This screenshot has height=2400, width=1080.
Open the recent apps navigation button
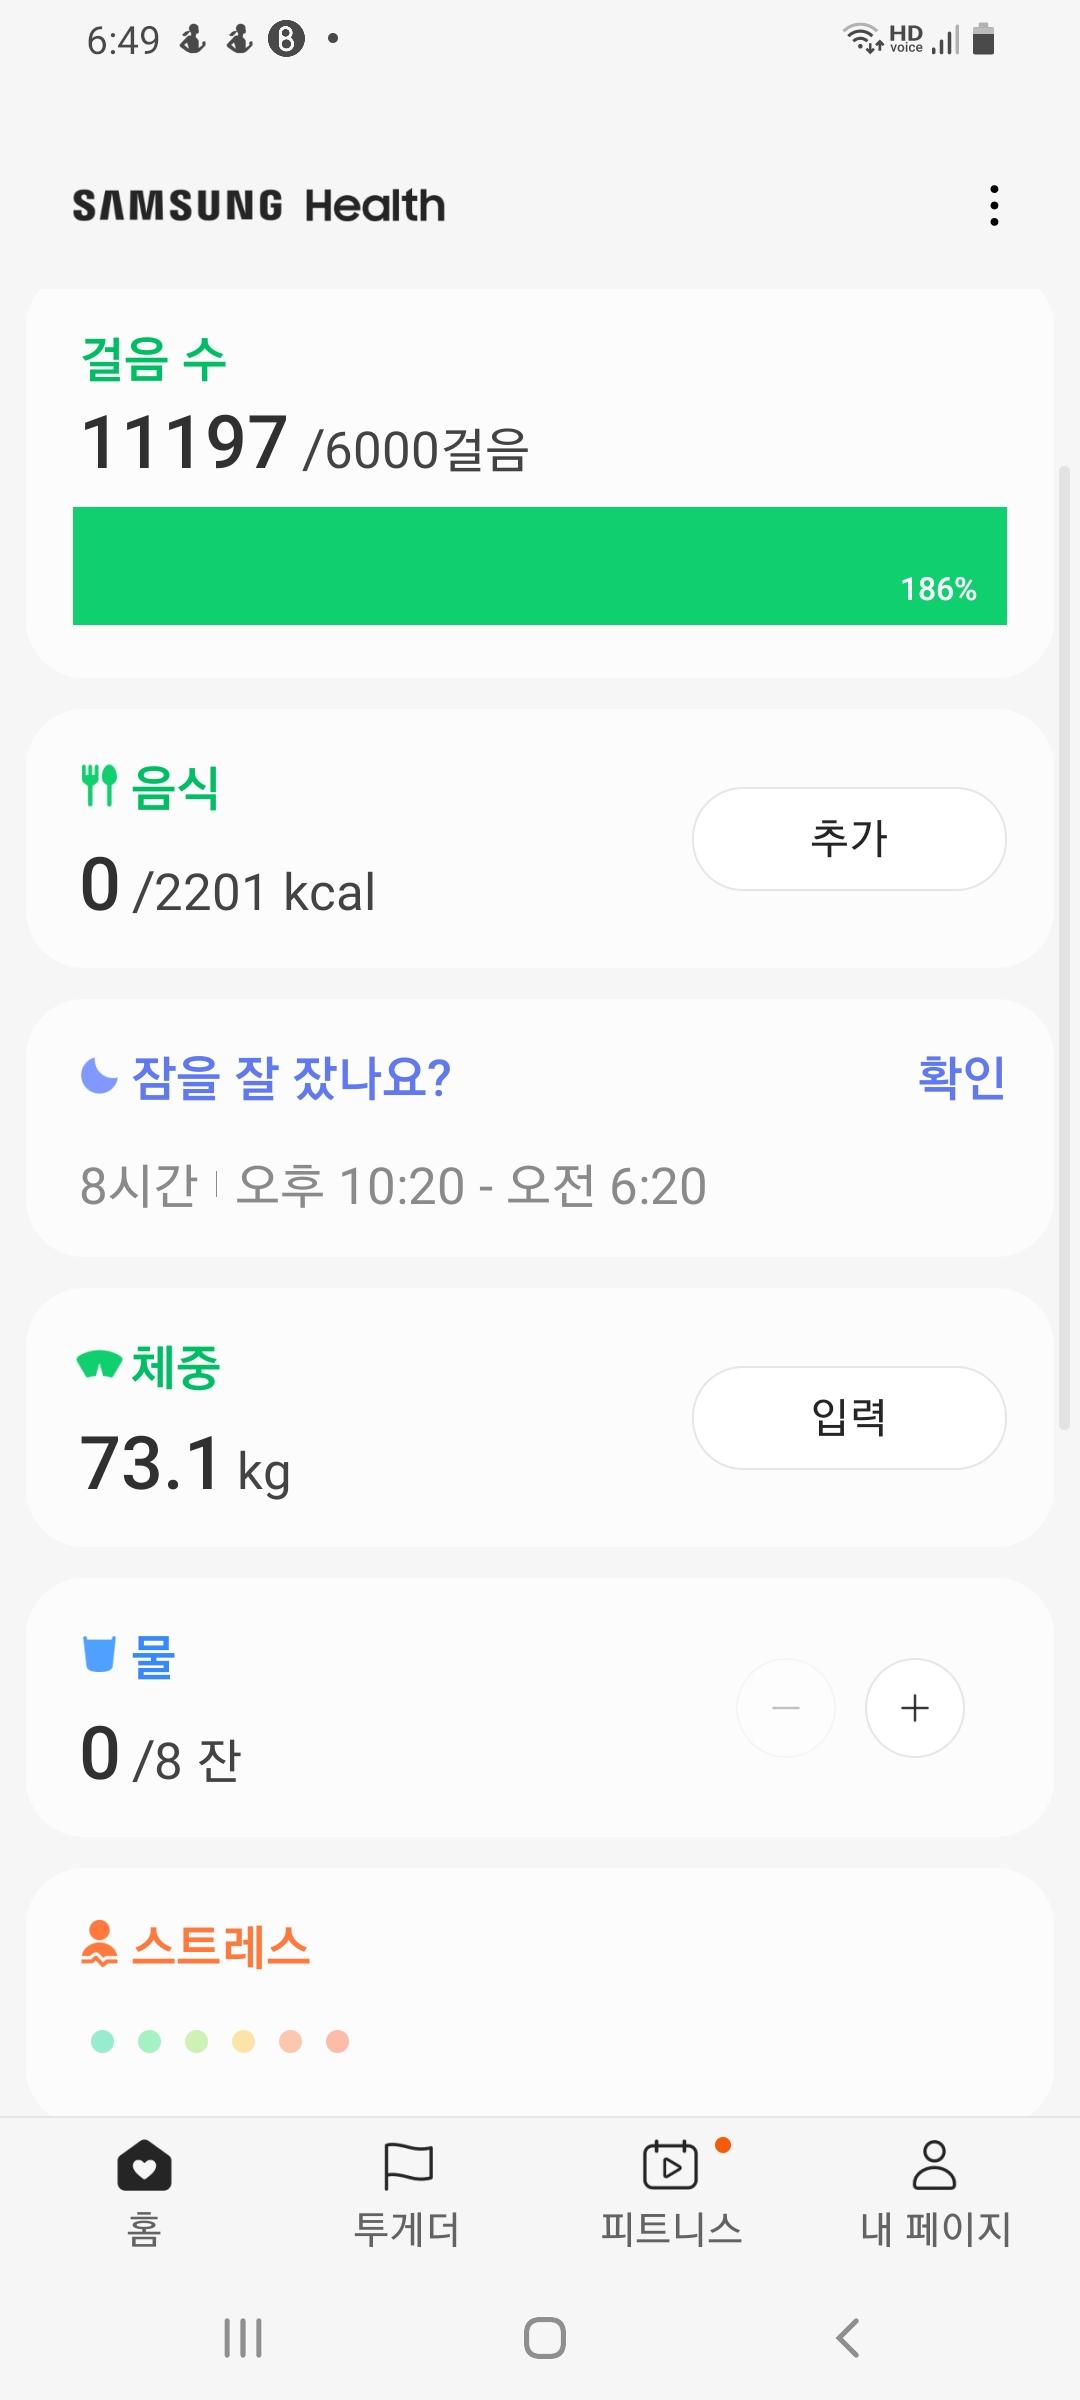coord(243,2338)
